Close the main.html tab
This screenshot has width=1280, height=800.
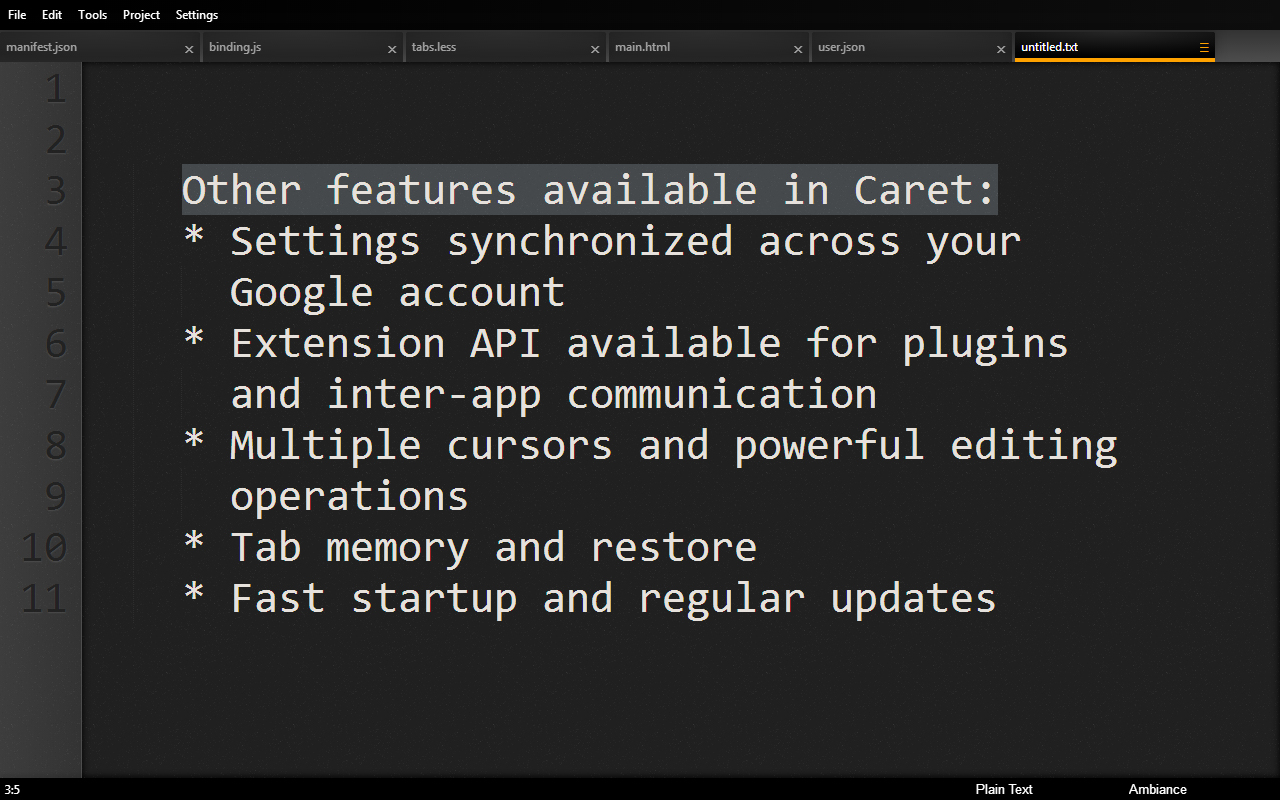click(798, 49)
